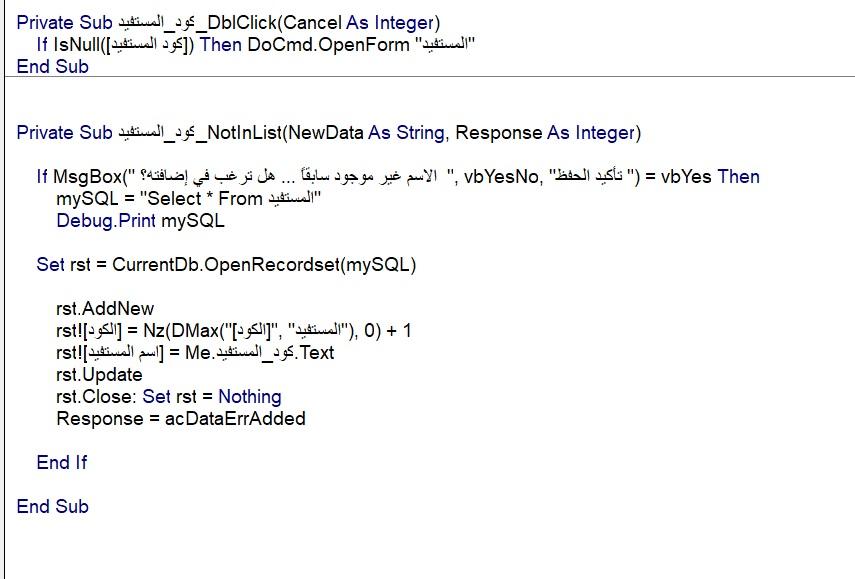Click rst.Close: Set rst = Nothing line
This screenshot has width=855, height=579.
click(168, 396)
